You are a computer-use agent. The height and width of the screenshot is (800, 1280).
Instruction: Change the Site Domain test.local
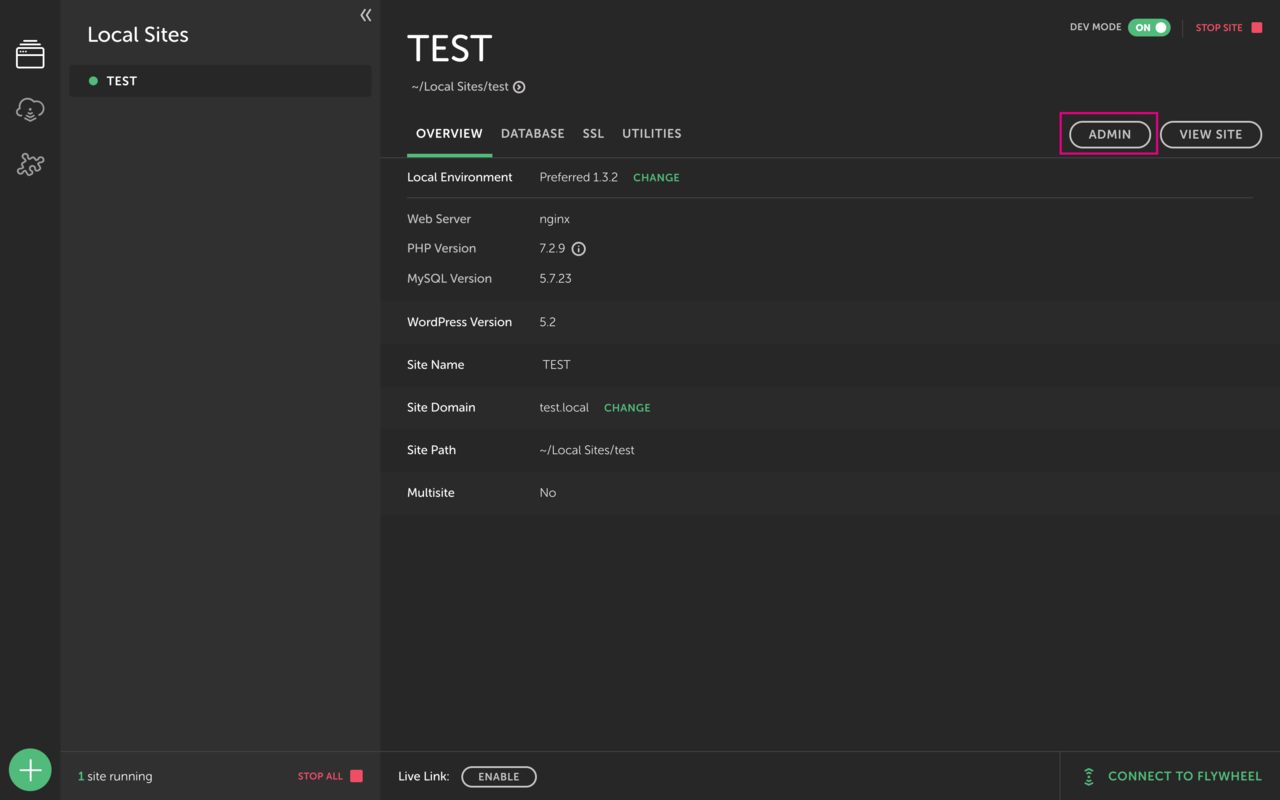[x=627, y=408]
